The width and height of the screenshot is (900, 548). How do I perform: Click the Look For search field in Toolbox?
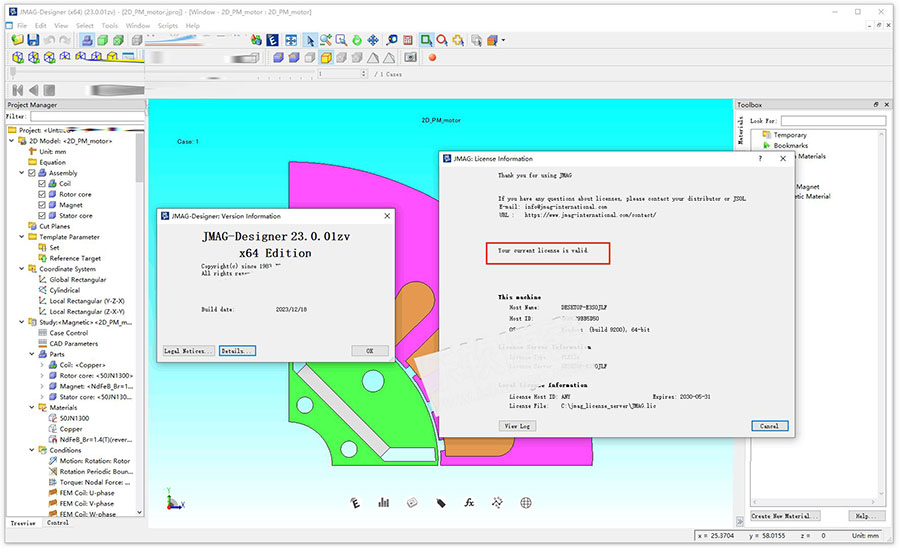tap(834, 121)
